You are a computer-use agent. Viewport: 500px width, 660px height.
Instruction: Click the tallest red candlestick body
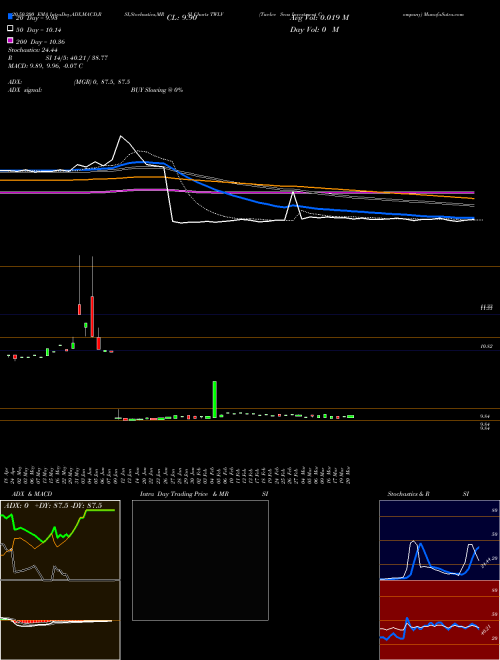point(92,317)
